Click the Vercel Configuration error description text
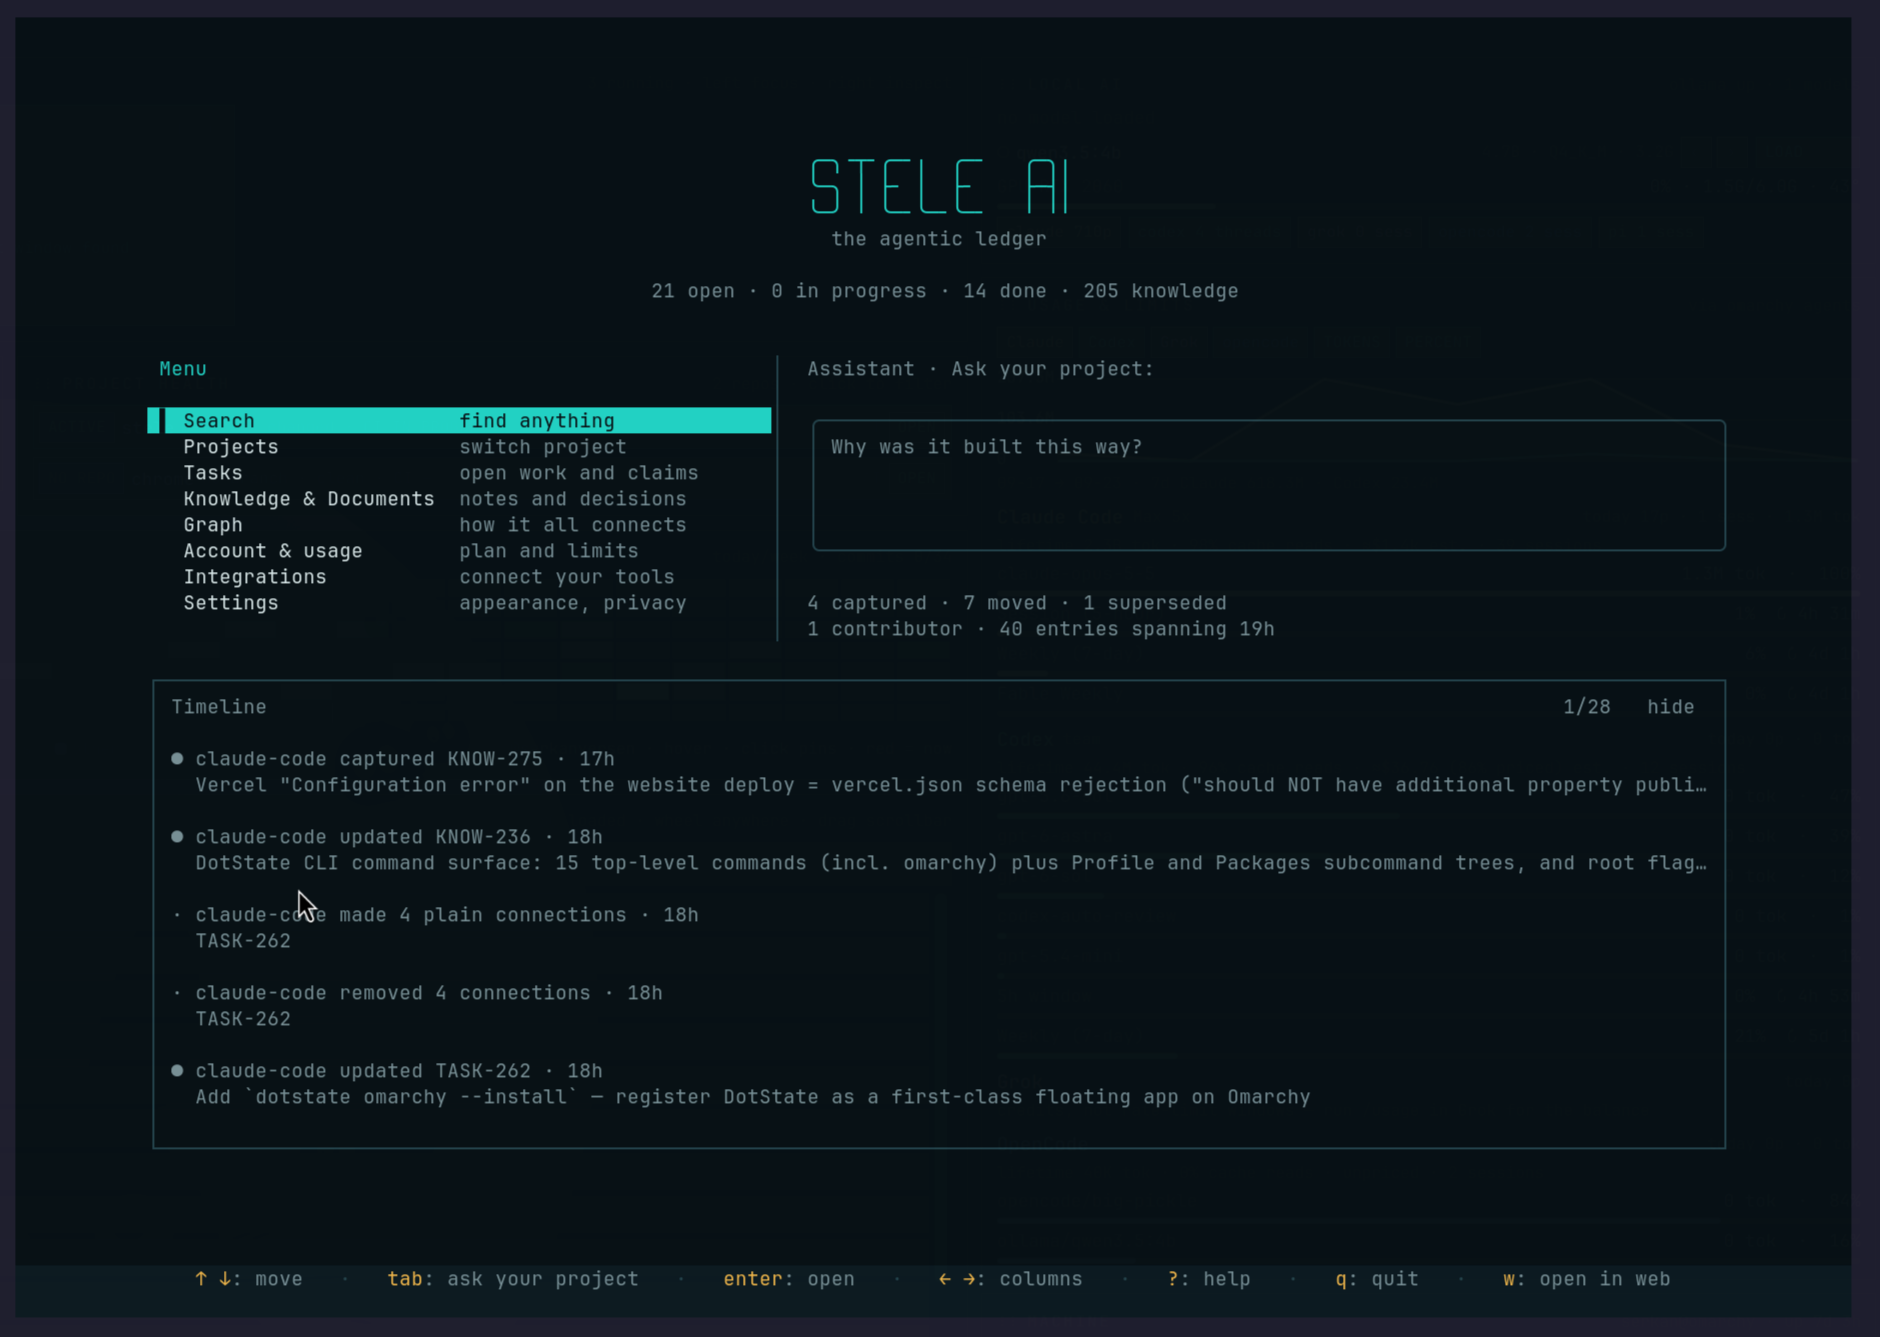This screenshot has width=1880, height=1337. [951, 785]
